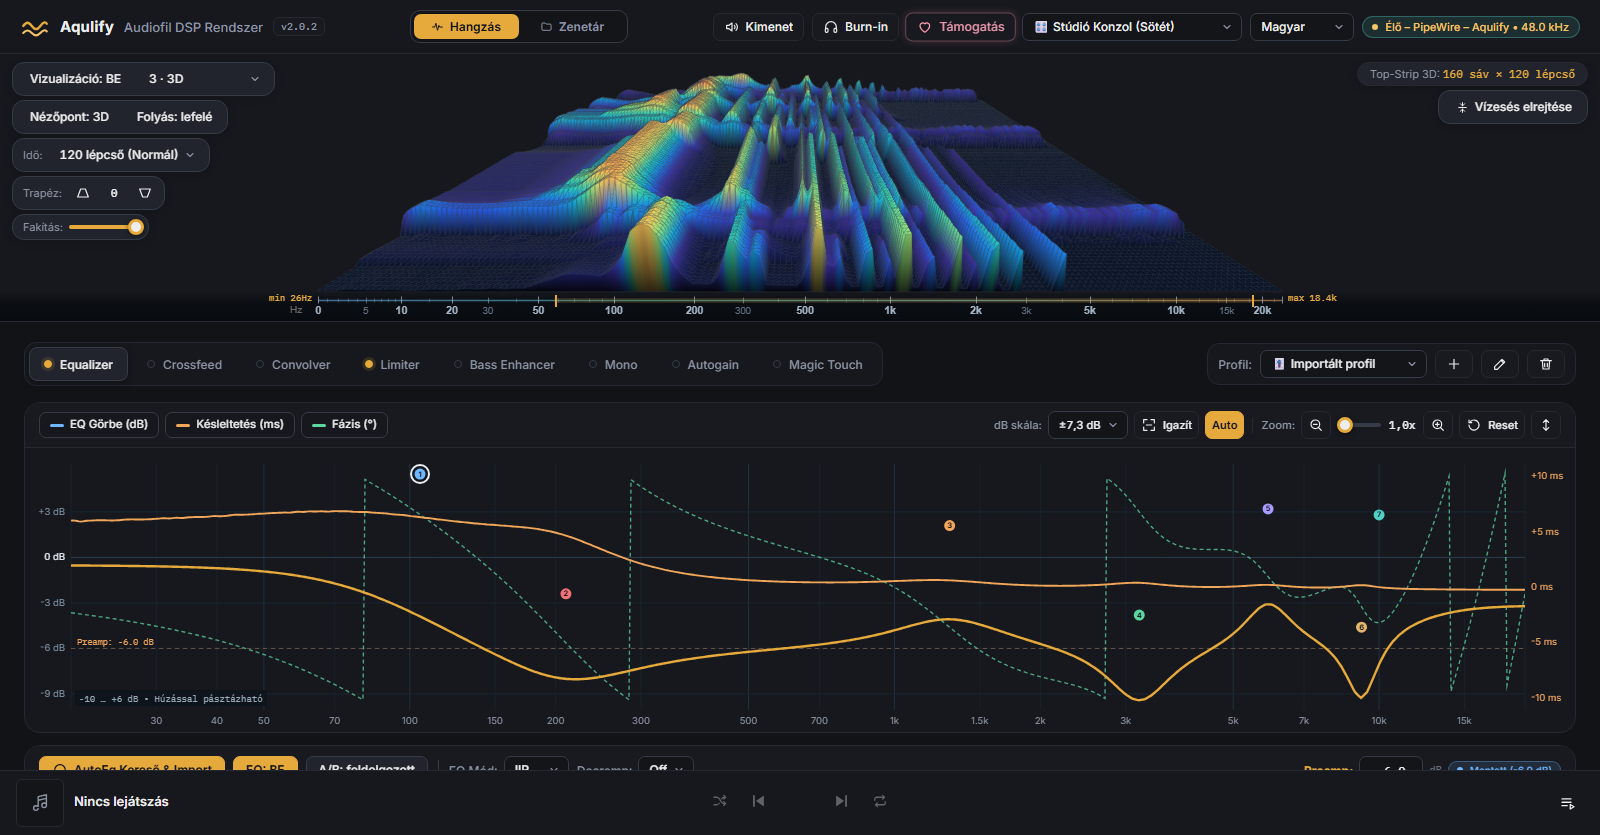Click the music note album placeholder

(40, 802)
